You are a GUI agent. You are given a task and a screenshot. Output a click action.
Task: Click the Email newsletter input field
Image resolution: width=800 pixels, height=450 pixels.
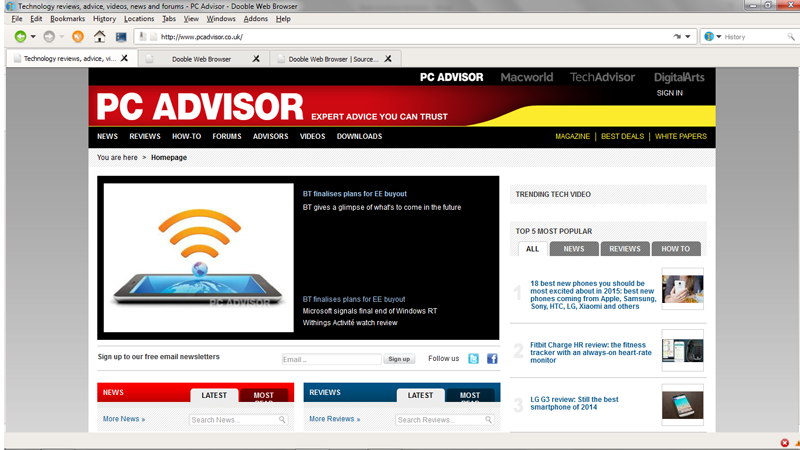(331, 359)
